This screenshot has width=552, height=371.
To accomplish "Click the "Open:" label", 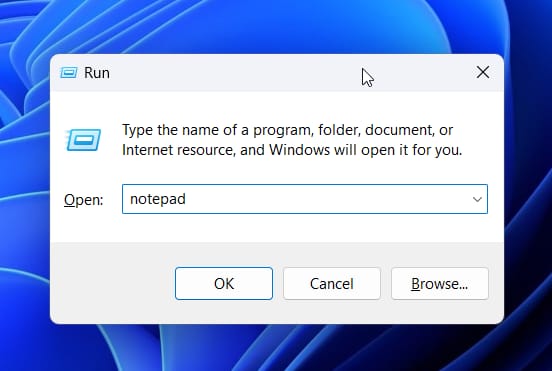I will (x=84, y=200).
